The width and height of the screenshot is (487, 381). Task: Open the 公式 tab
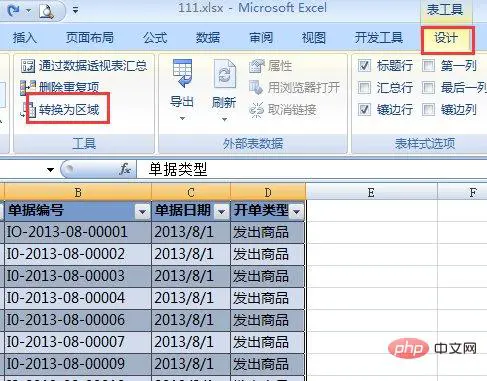tap(155, 38)
